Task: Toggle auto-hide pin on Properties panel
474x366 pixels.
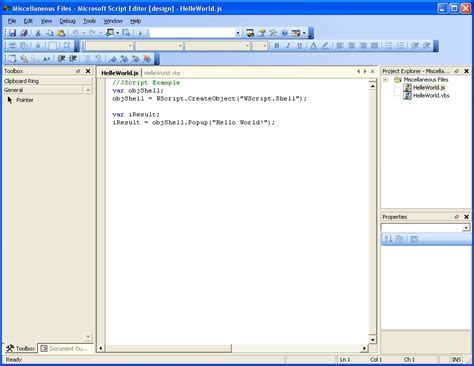Action: (457, 217)
